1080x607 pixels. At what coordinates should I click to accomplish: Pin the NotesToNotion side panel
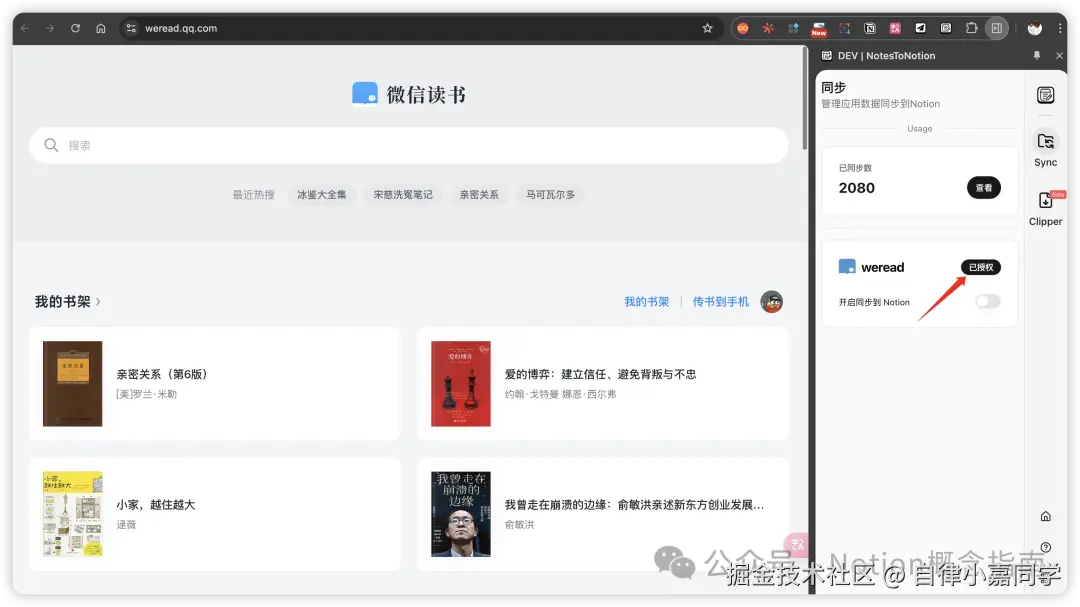[x=1037, y=55]
